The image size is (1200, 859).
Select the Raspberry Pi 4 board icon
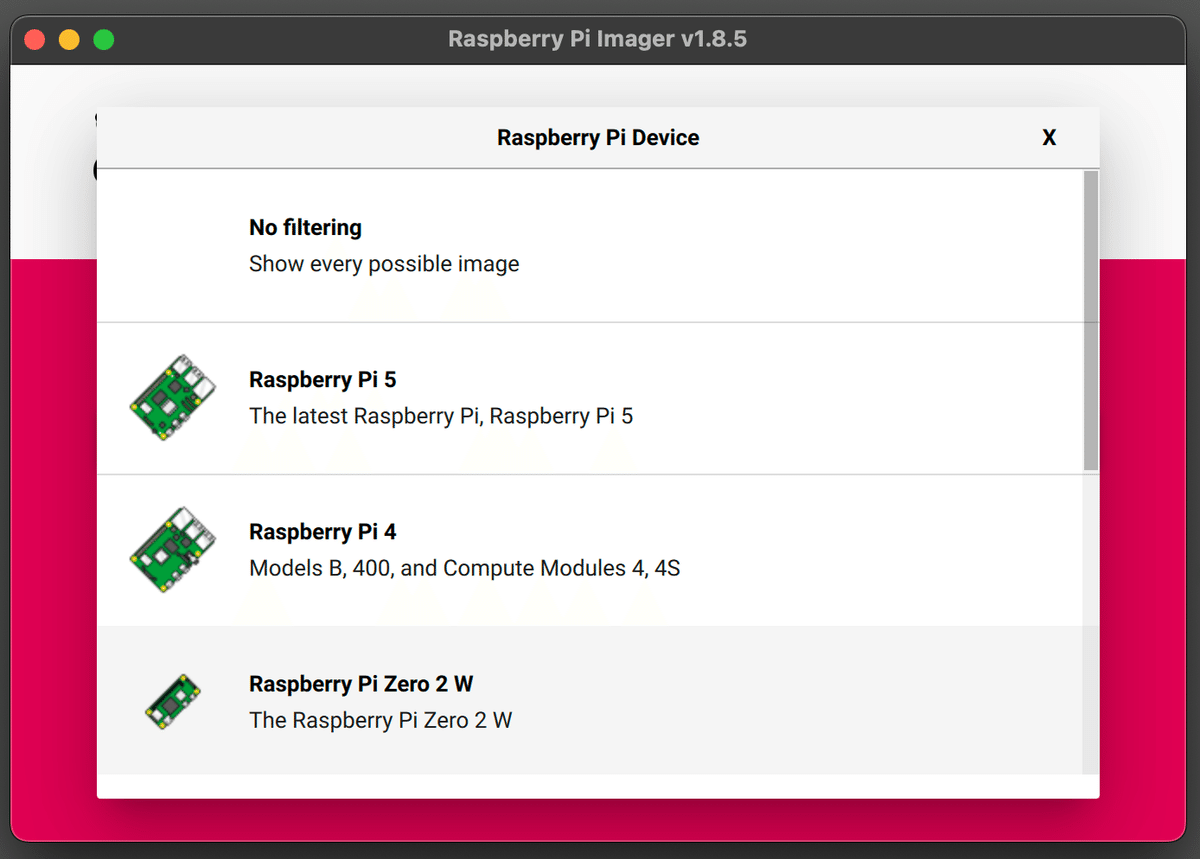(173, 550)
